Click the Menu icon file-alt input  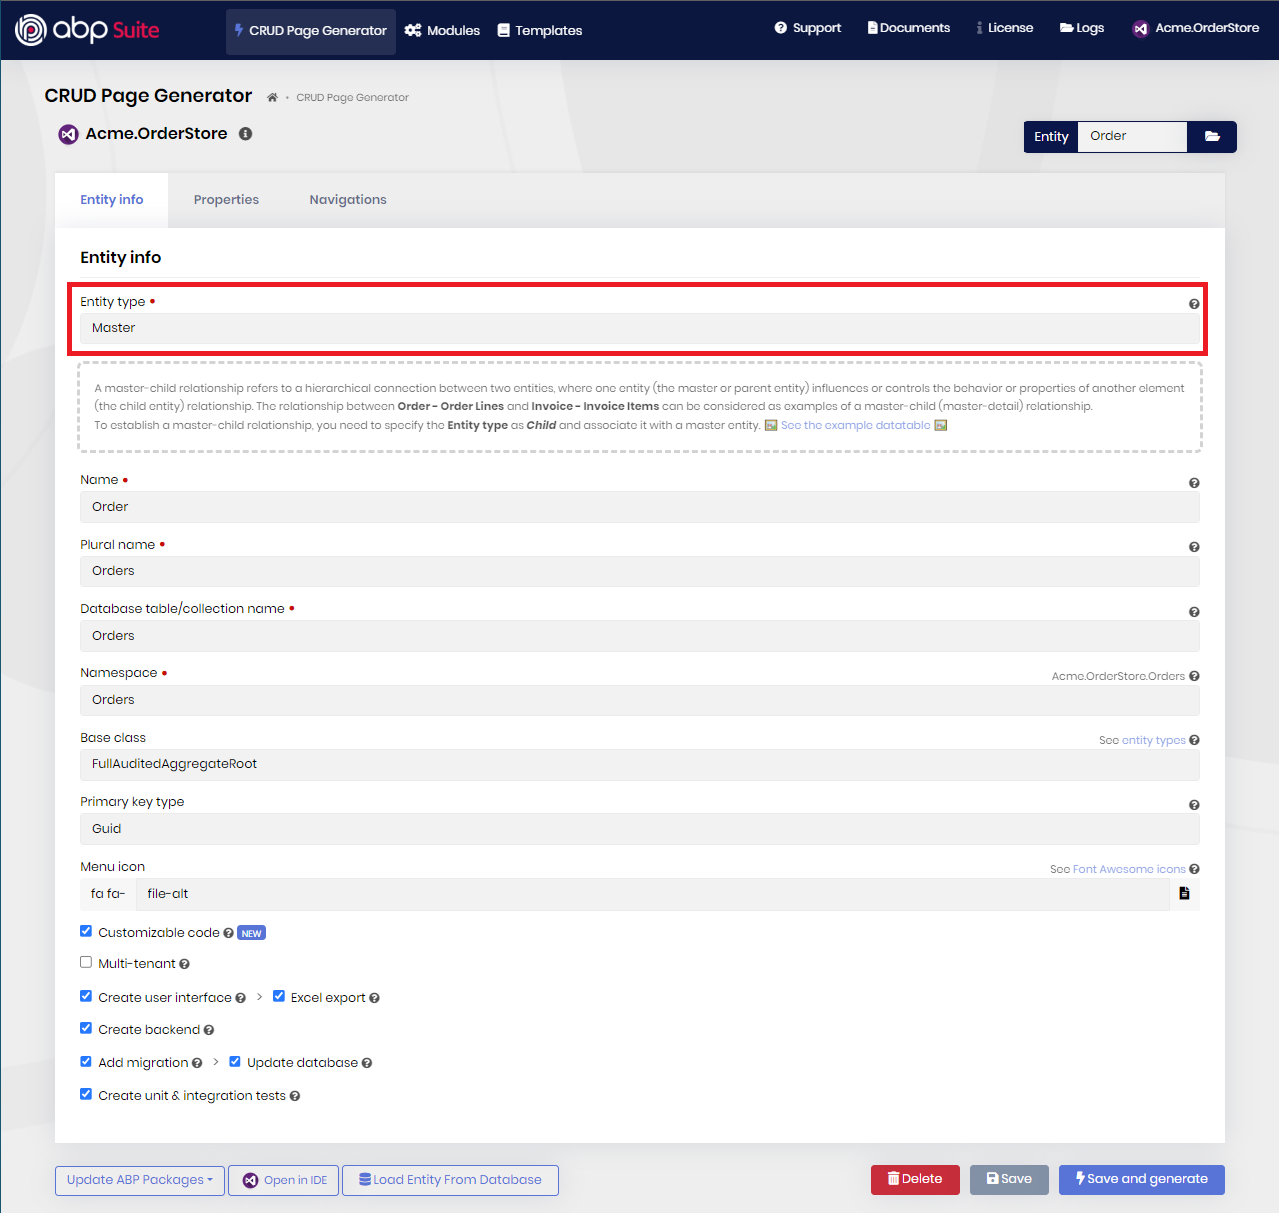652,894
